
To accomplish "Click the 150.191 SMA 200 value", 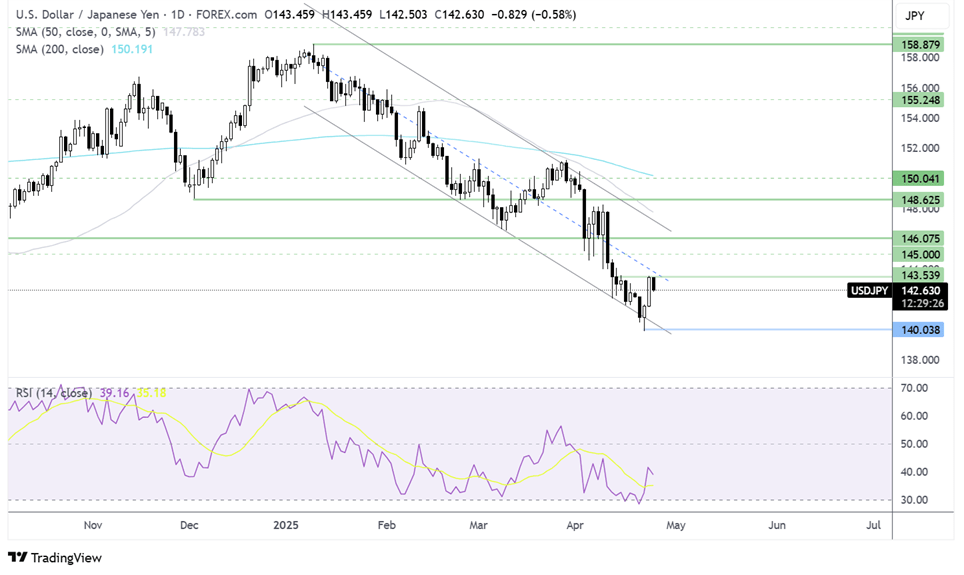I will pos(132,49).
